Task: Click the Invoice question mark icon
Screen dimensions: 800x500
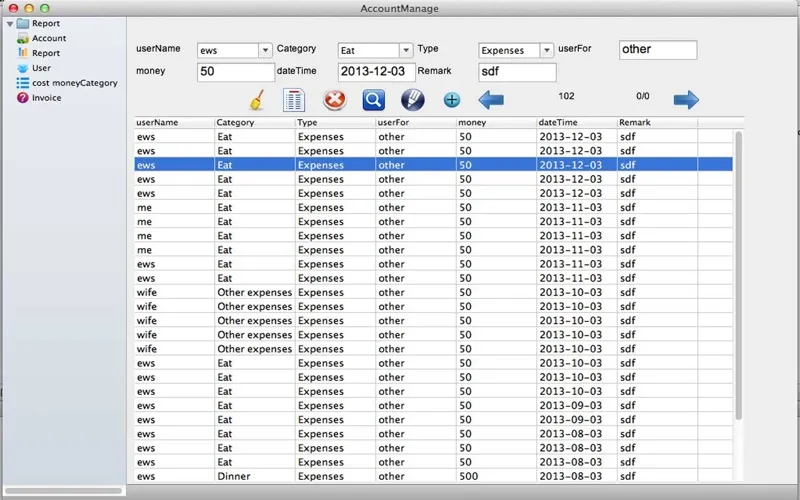Action: click(22, 97)
